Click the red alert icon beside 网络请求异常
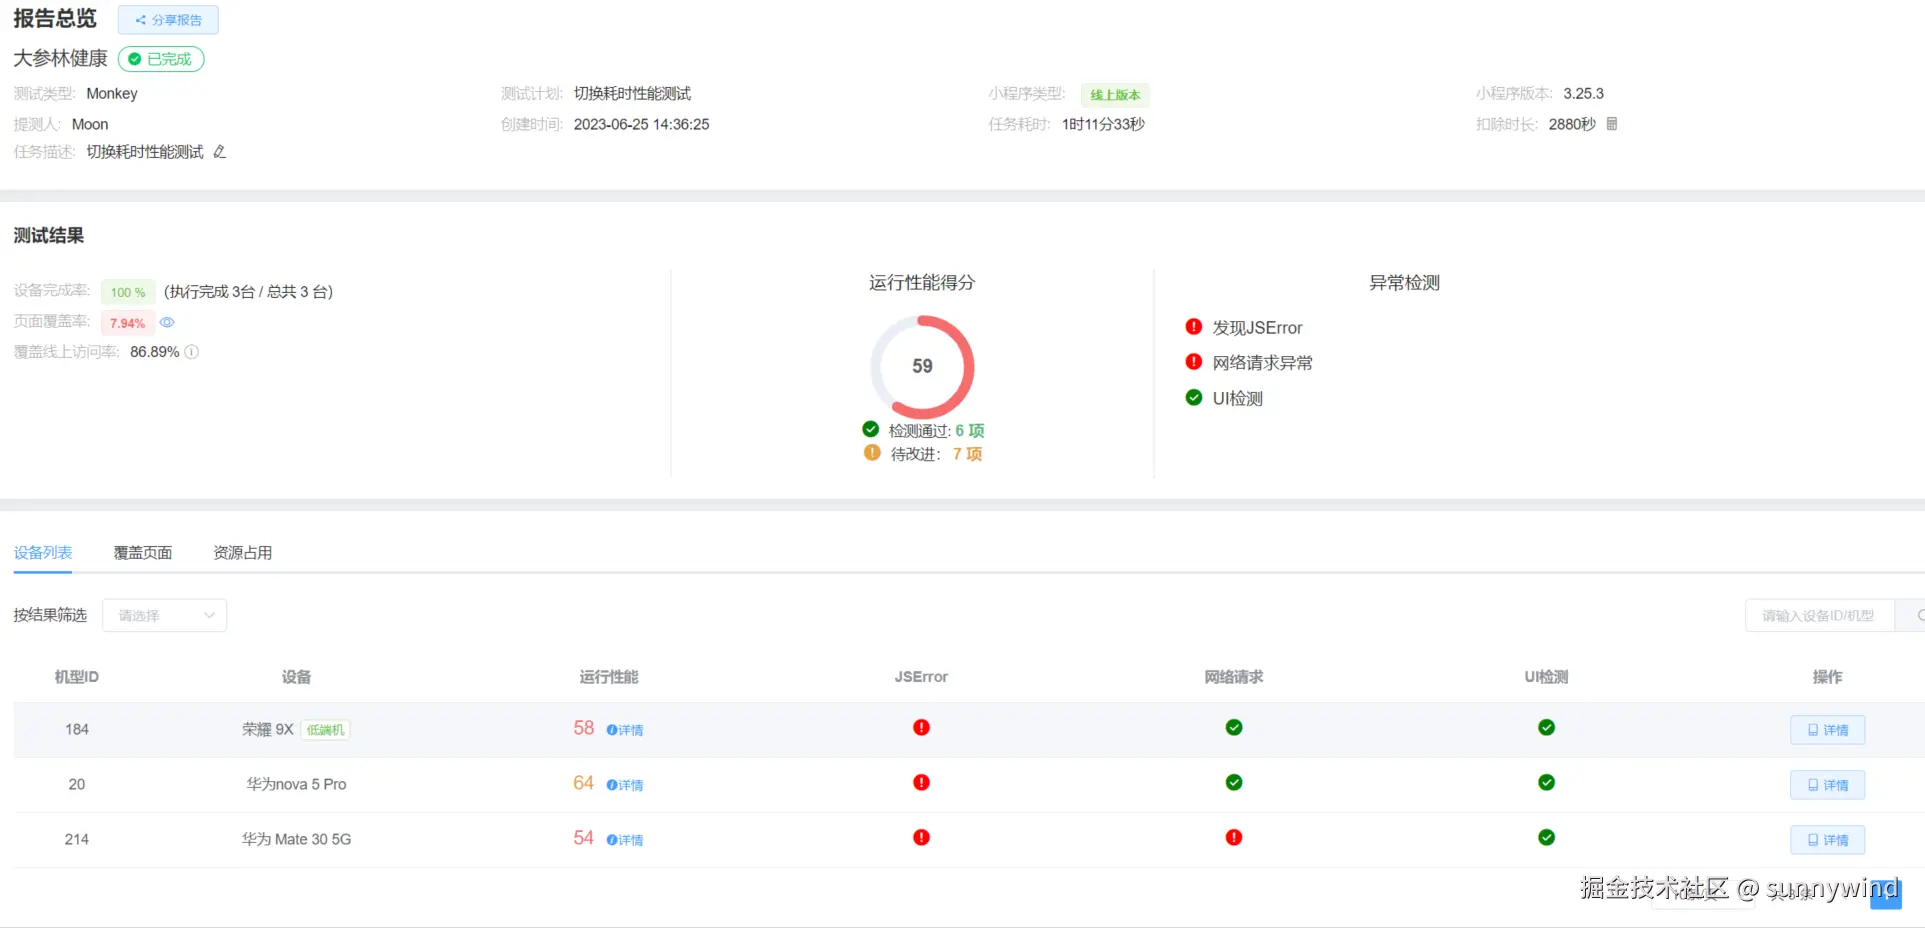 tap(1194, 362)
